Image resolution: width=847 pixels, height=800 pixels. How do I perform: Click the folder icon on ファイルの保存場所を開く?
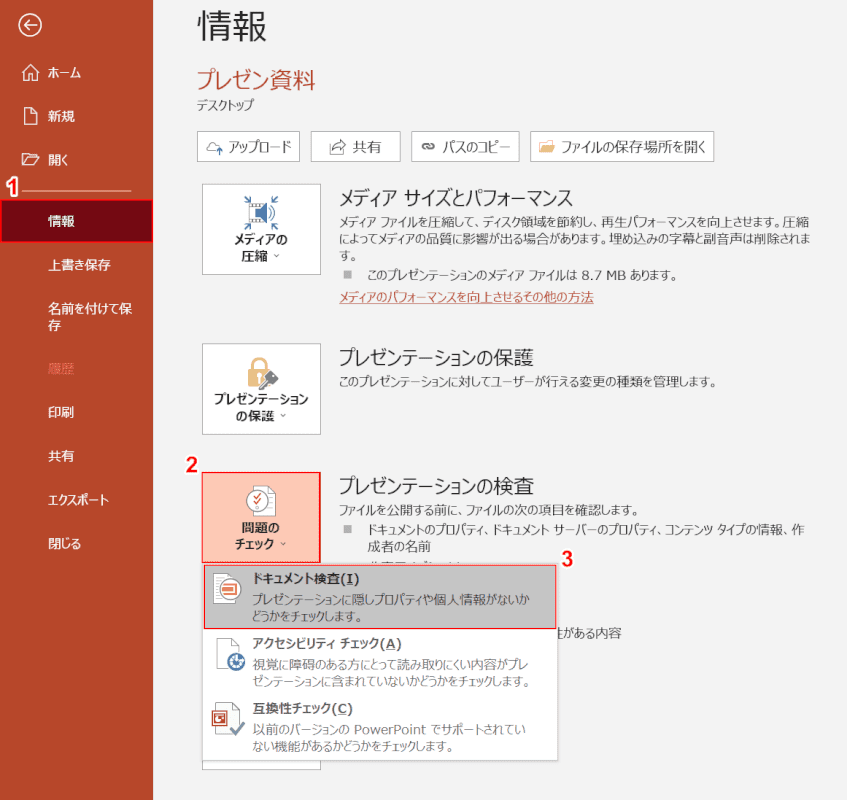coord(546,146)
